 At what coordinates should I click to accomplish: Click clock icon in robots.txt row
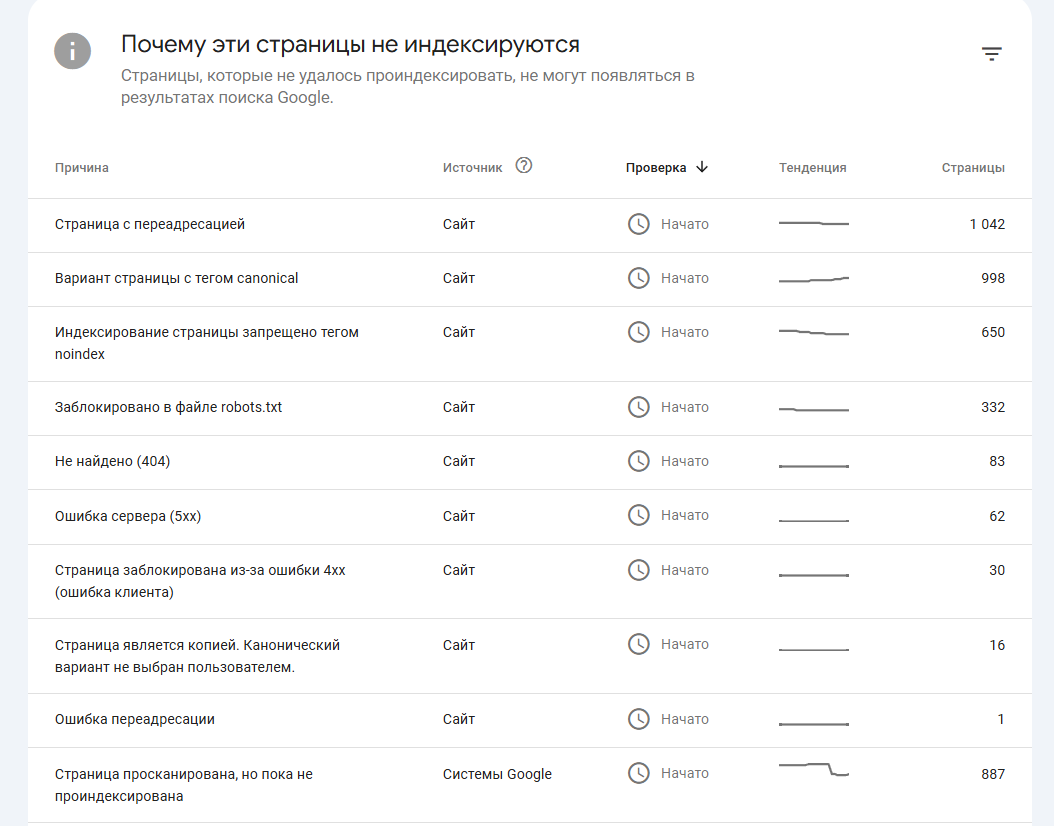638,407
